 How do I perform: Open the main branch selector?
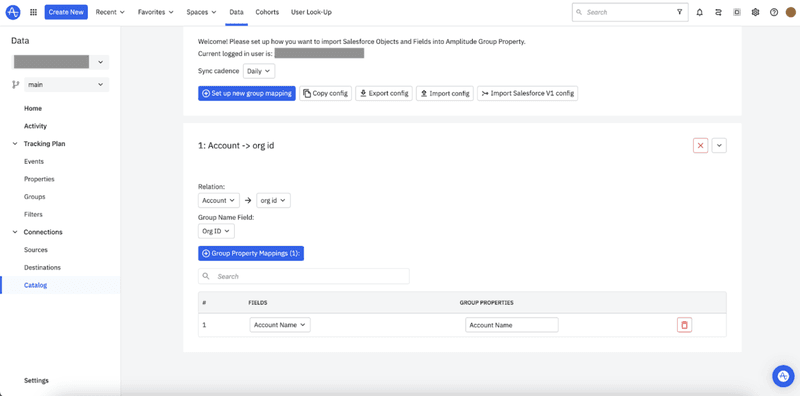tap(66, 85)
